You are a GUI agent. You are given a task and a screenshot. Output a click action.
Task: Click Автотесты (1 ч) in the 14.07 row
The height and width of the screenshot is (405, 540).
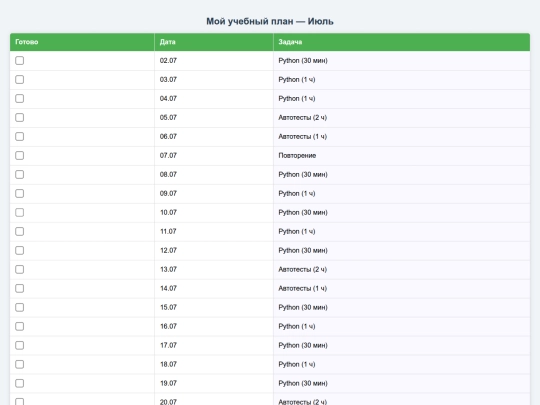pos(302,288)
